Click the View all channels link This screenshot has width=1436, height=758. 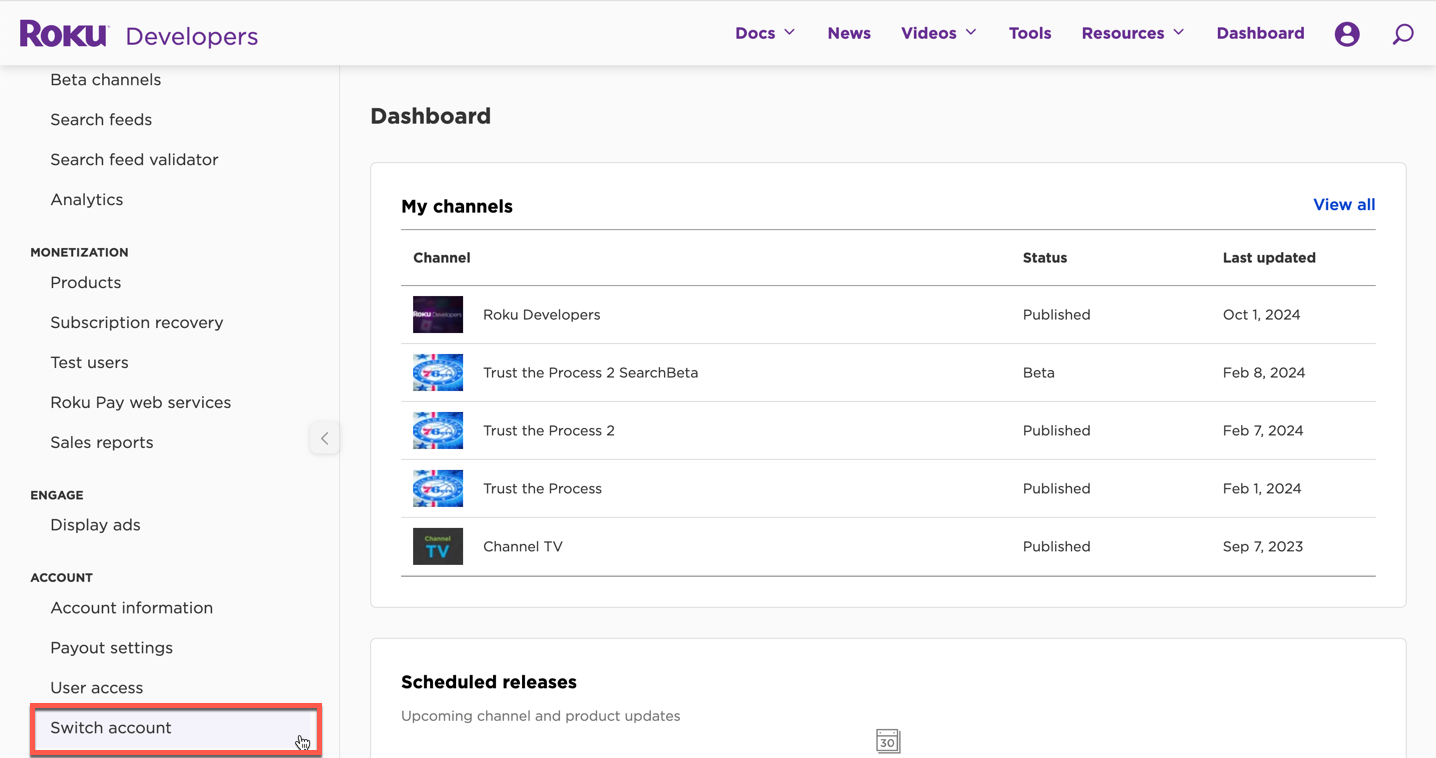pyautogui.click(x=1343, y=205)
